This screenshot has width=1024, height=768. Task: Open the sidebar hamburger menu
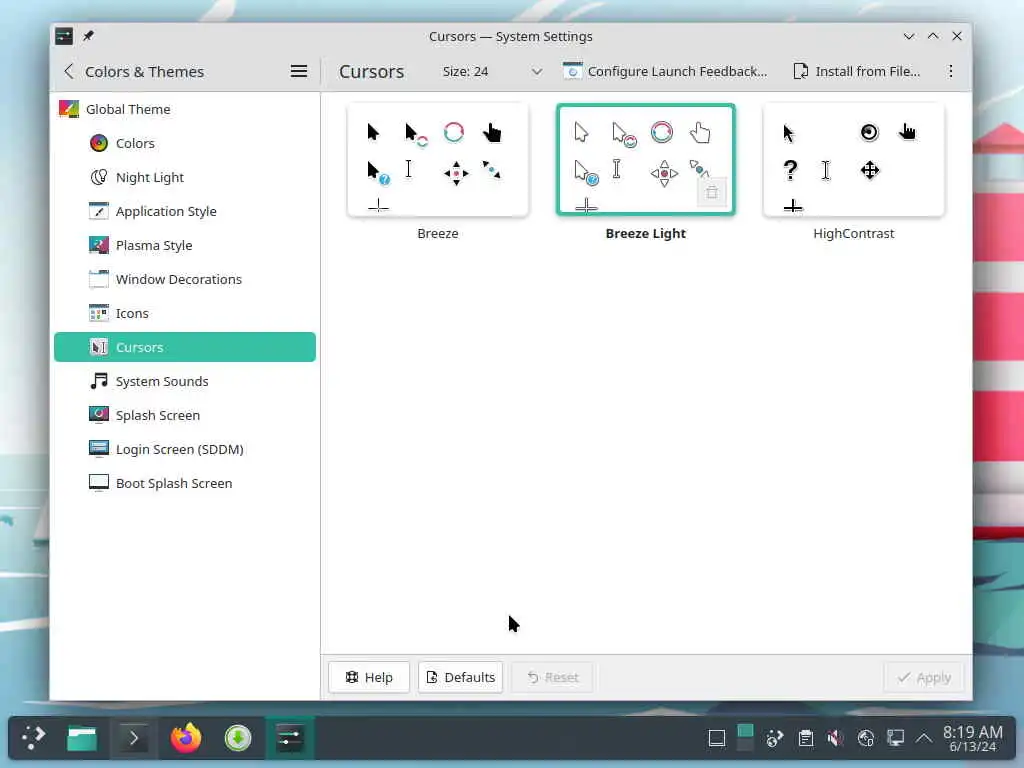click(298, 71)
